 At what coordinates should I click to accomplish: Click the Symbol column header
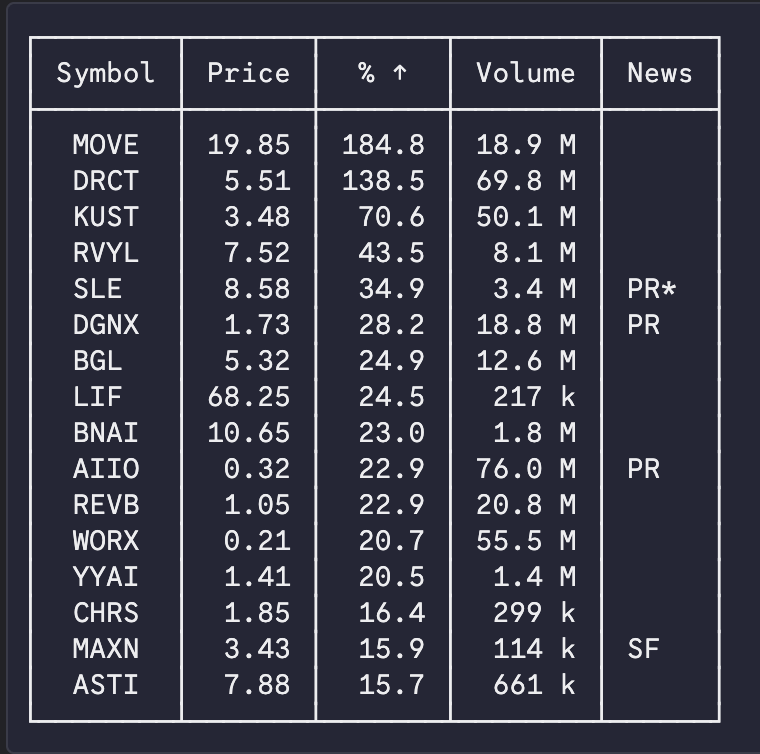coord(105,73)
